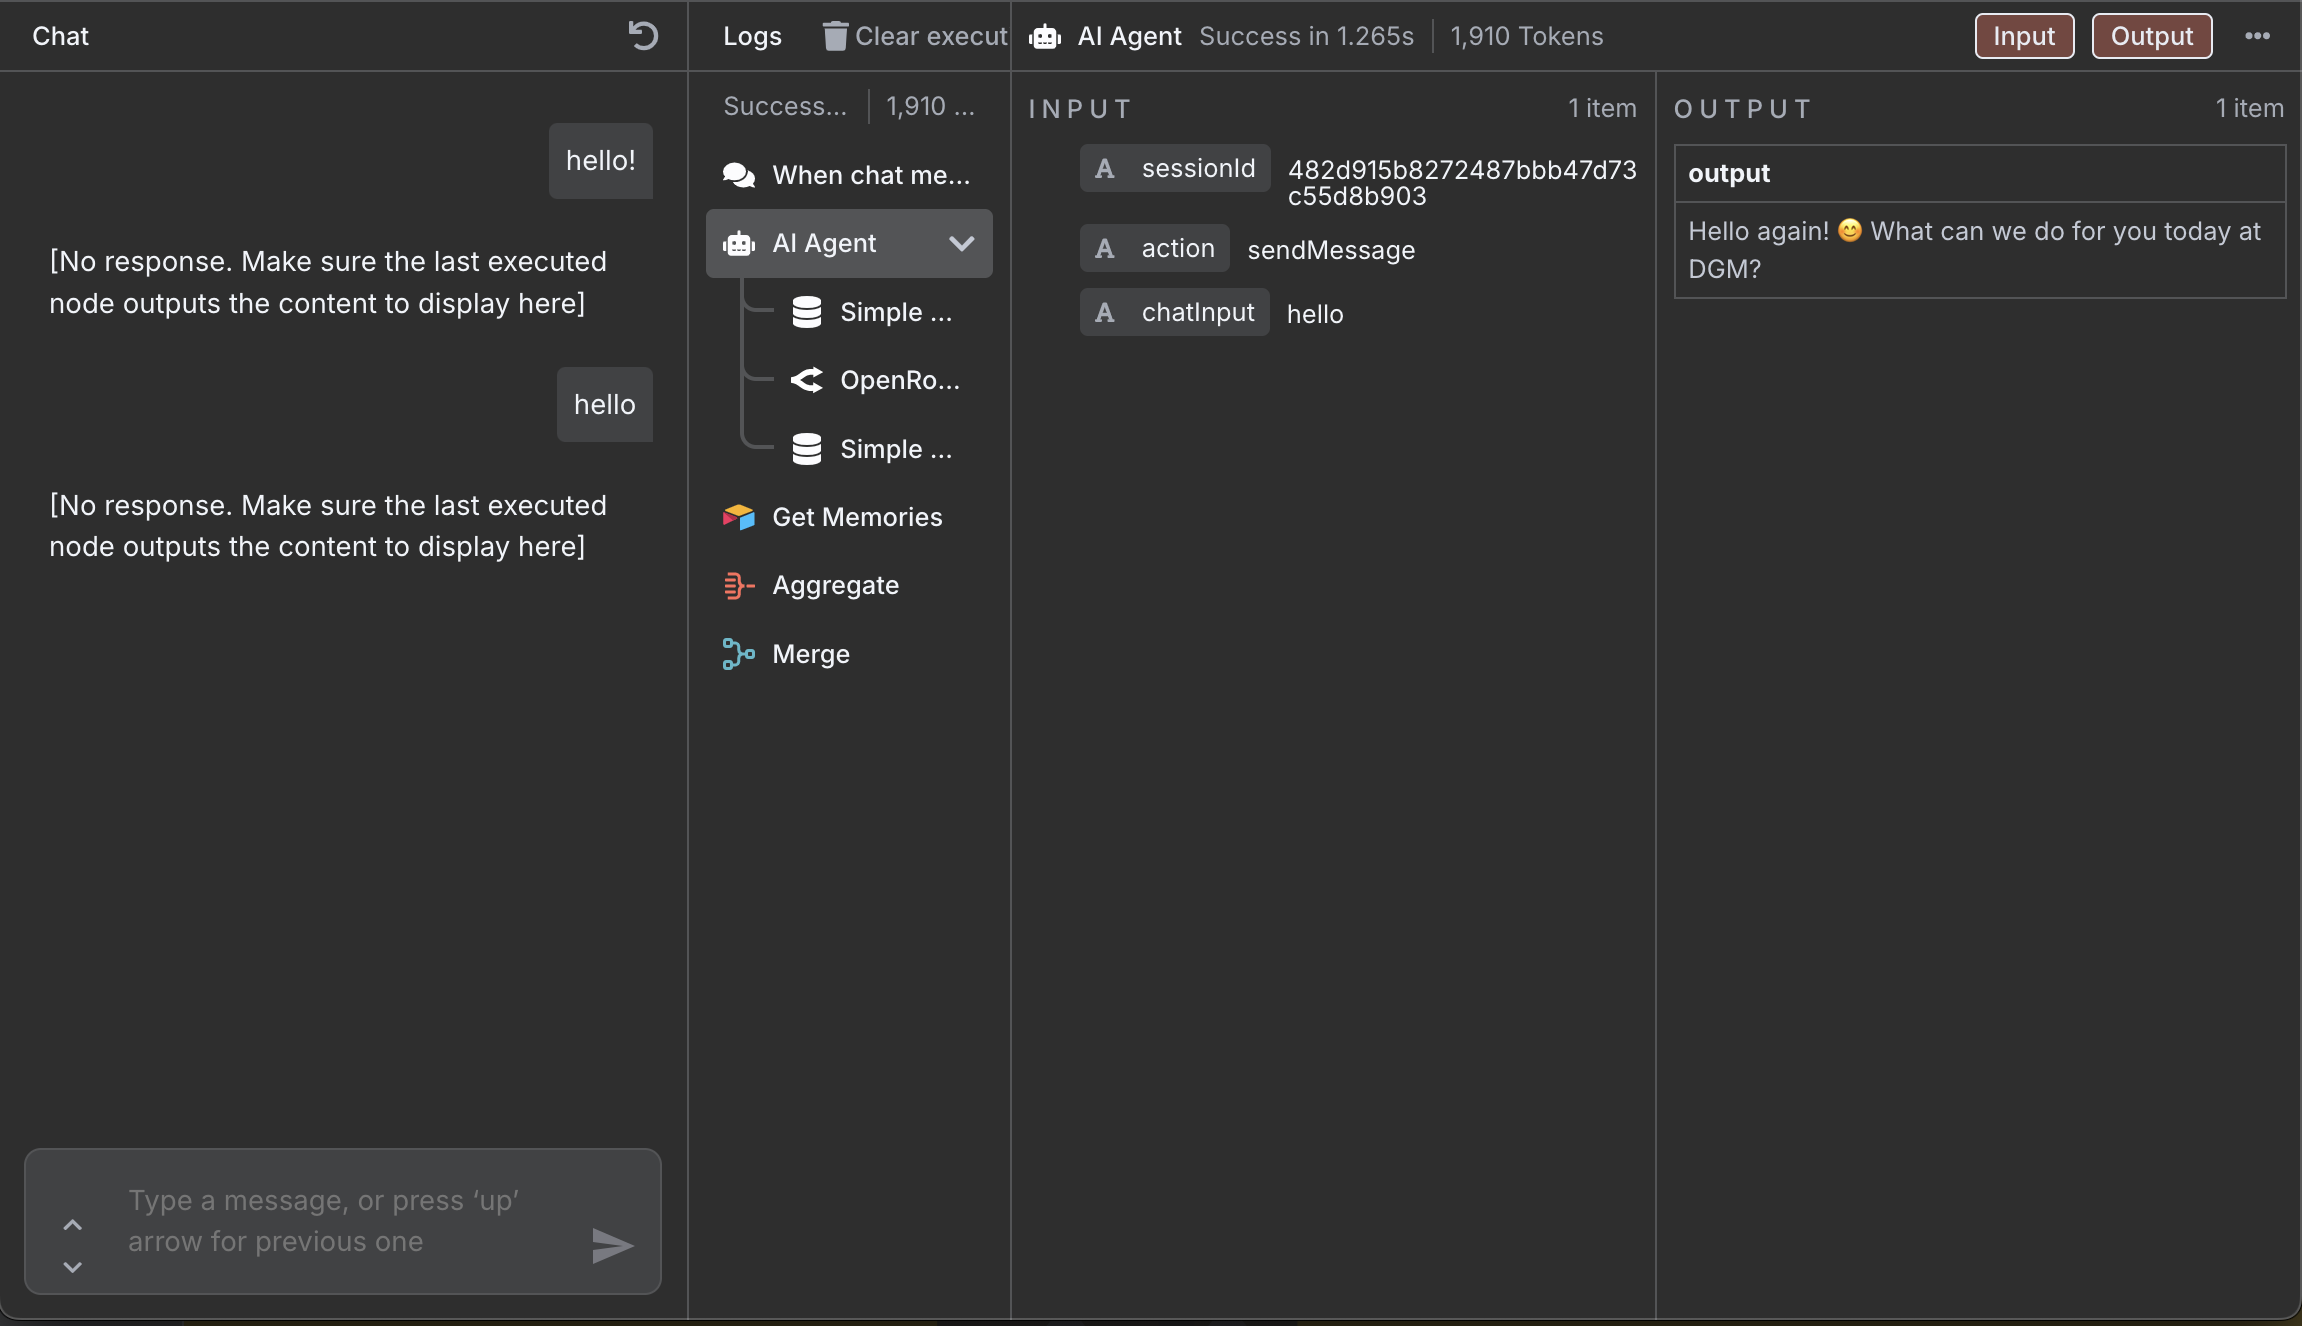Click inside the message input field
Image resolution: width=2302 pixels, height=1326 pixels.
[x=330, y=1220]
